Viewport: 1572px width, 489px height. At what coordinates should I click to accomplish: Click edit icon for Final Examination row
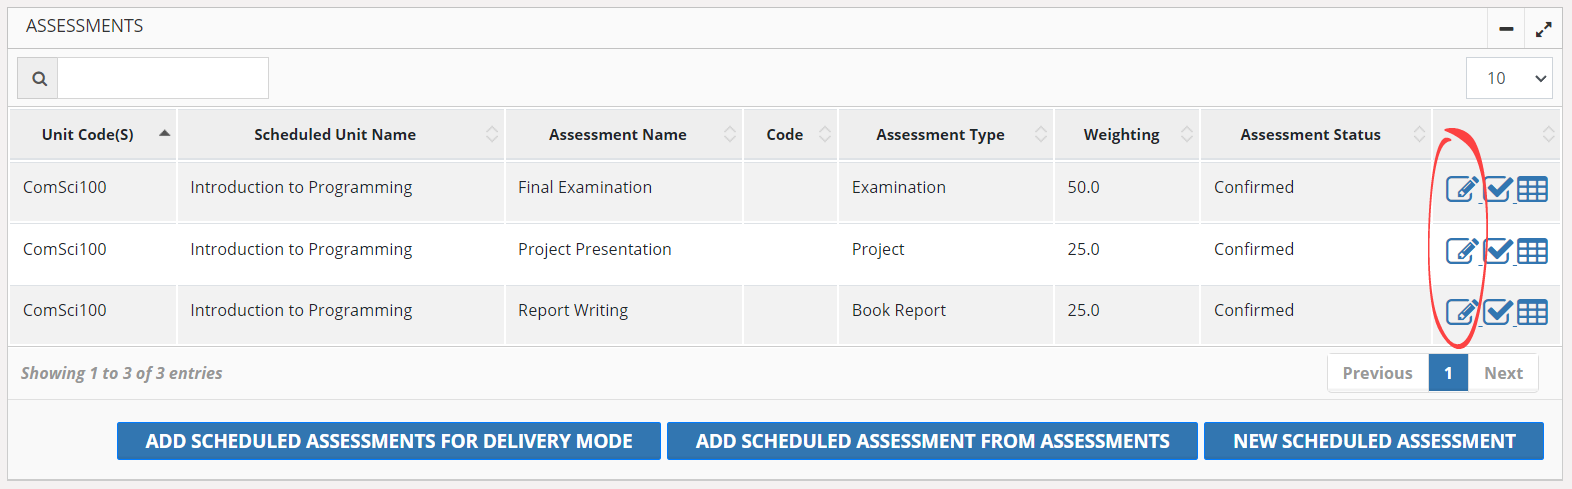(x=1461, y=188)
